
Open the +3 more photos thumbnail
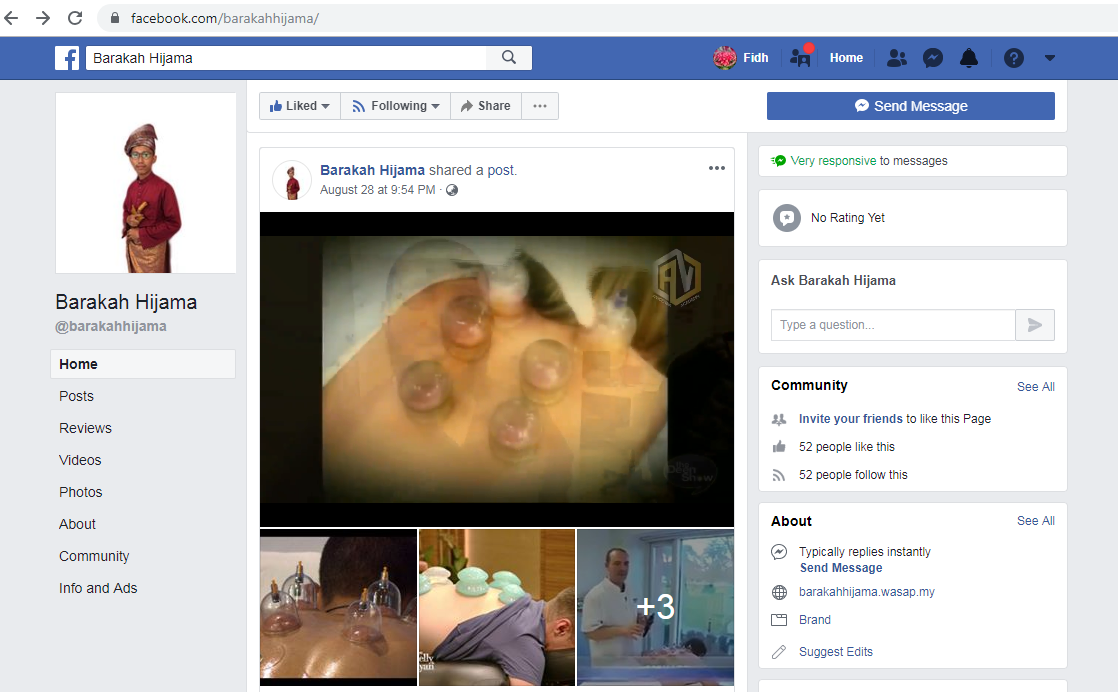[x=655, y=607]
